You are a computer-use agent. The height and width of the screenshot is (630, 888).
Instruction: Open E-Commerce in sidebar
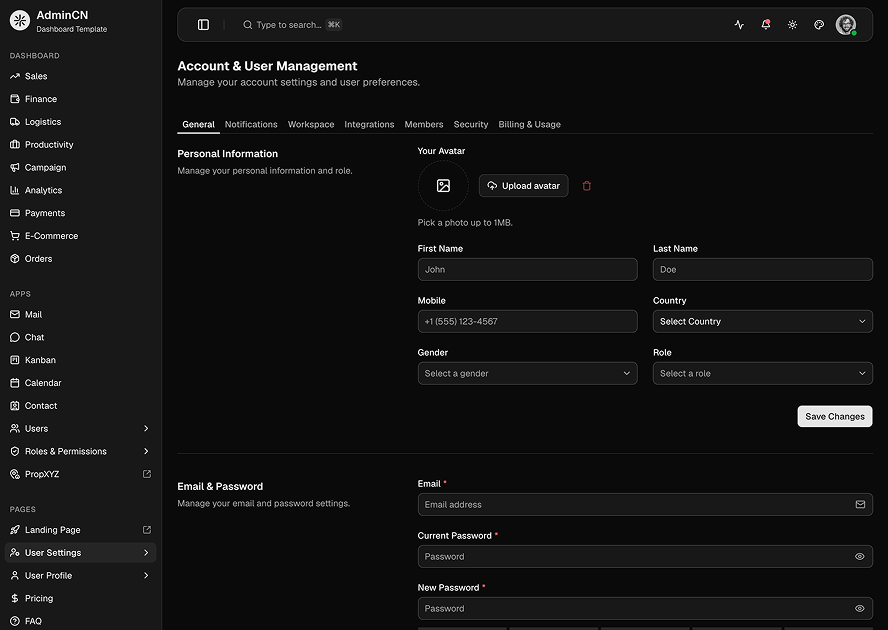pos(80,236)
